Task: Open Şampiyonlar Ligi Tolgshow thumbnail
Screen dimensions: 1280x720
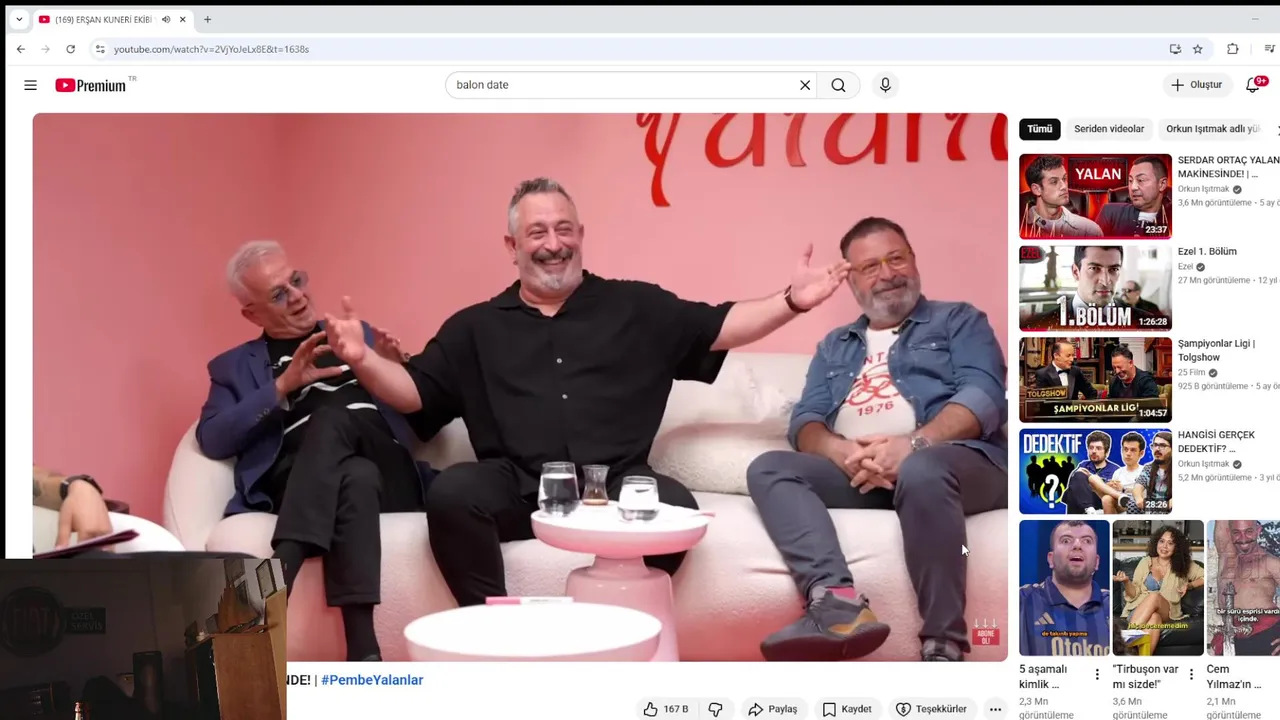Action: (x=1095, y=380)
